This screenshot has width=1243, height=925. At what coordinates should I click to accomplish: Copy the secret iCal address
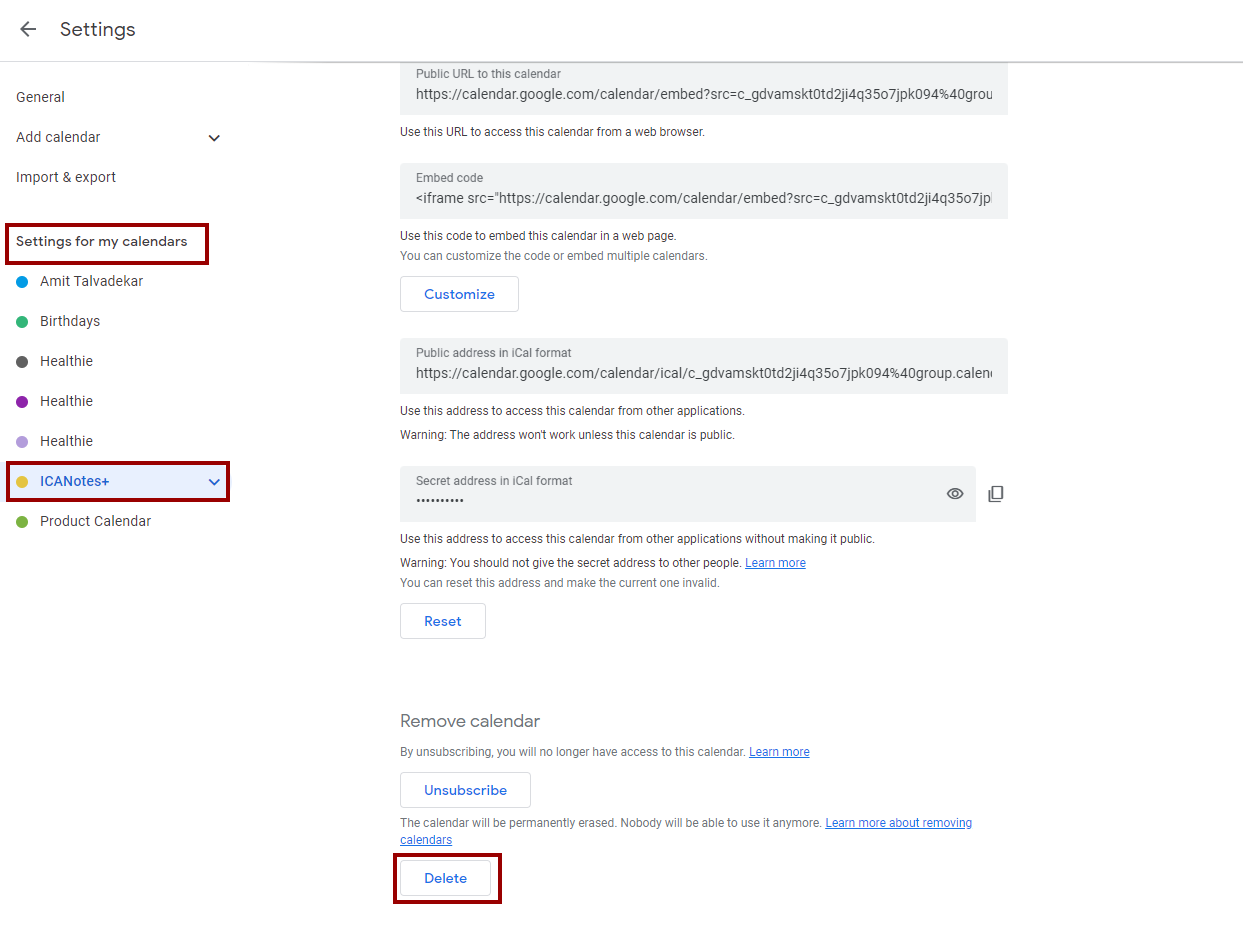click(x=995, y=494)
